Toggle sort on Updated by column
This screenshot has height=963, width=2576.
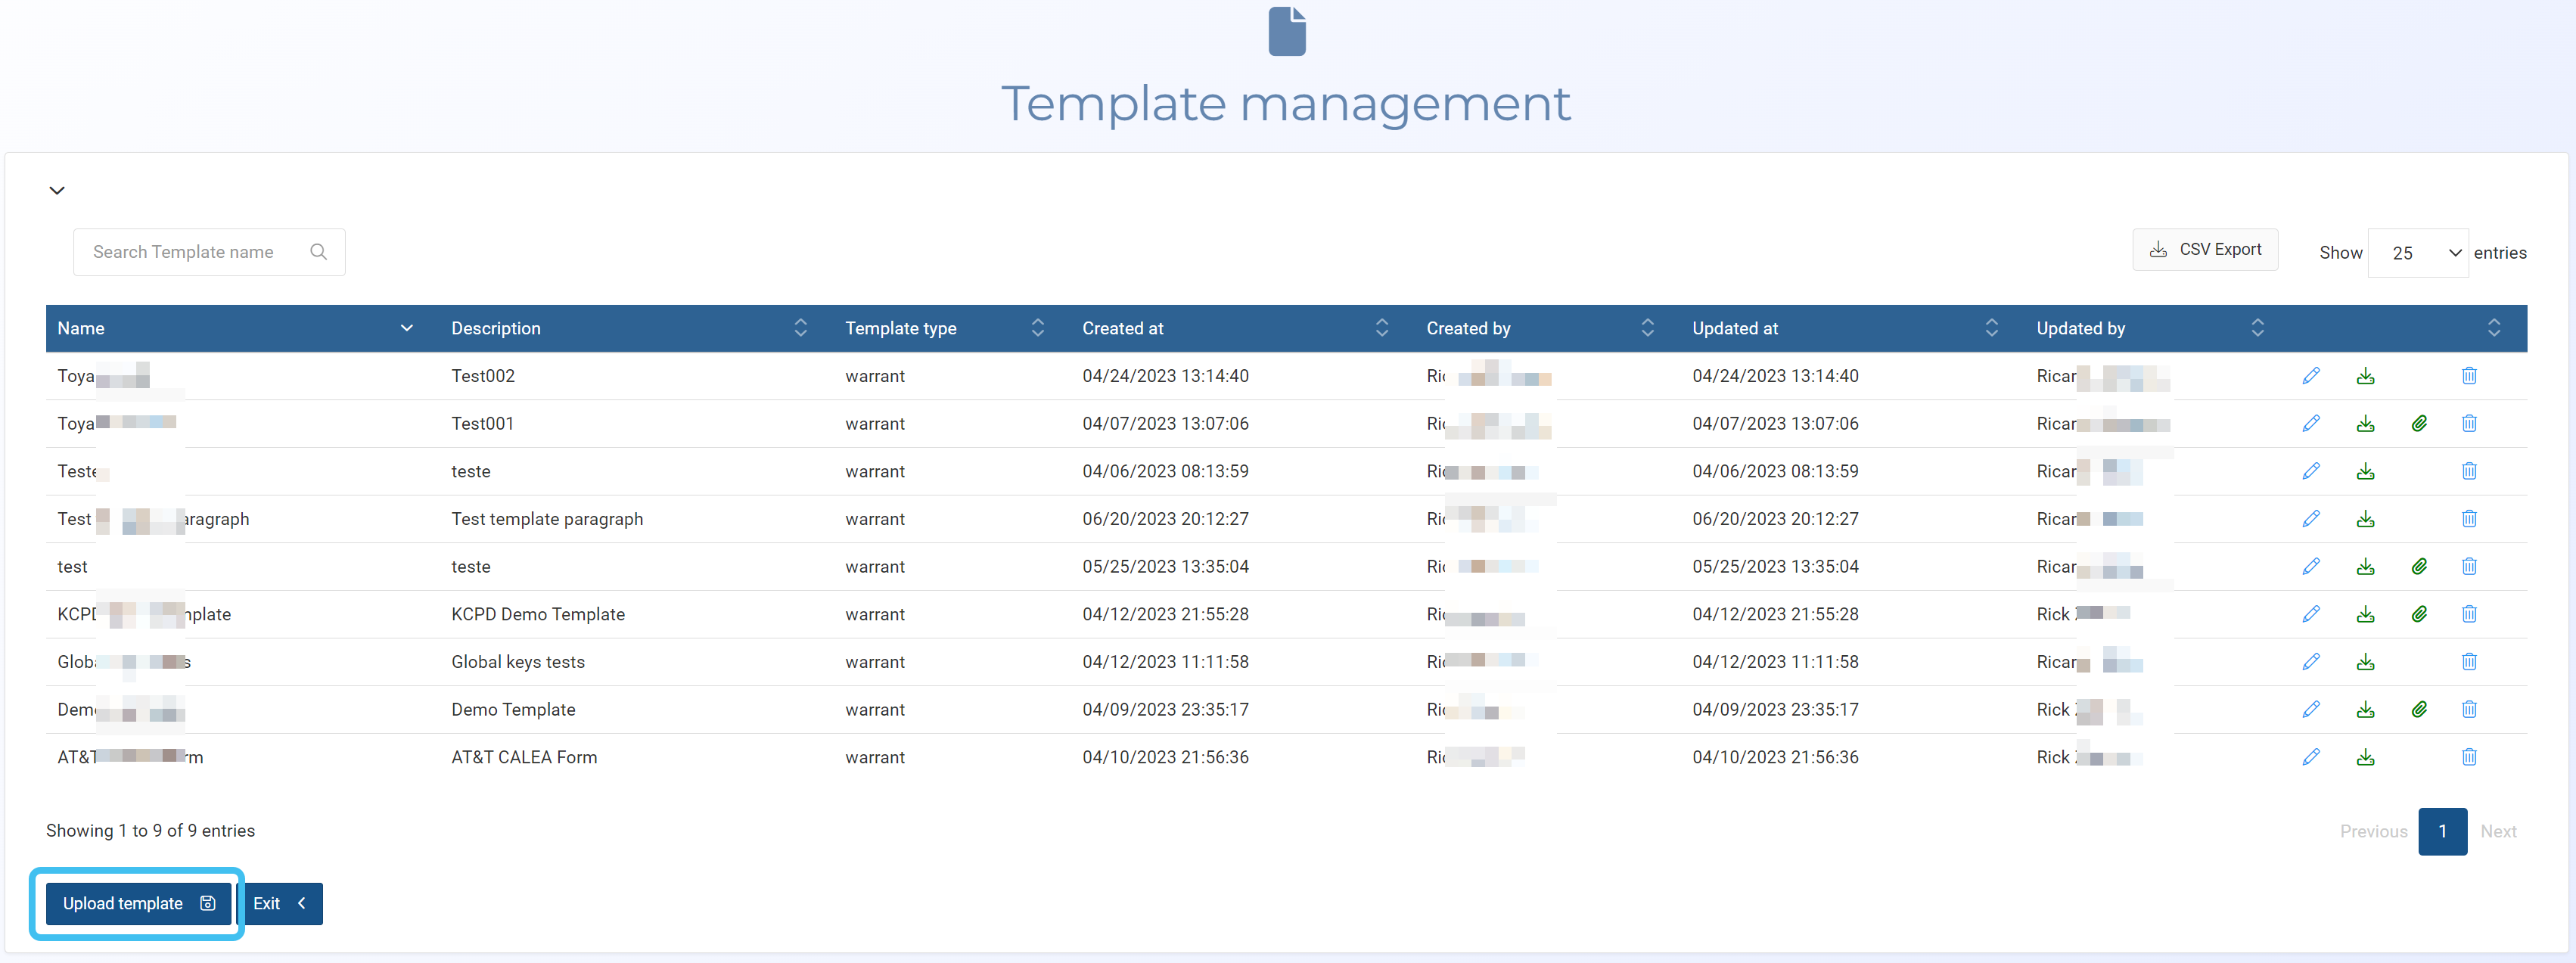tap(2257, 328)
